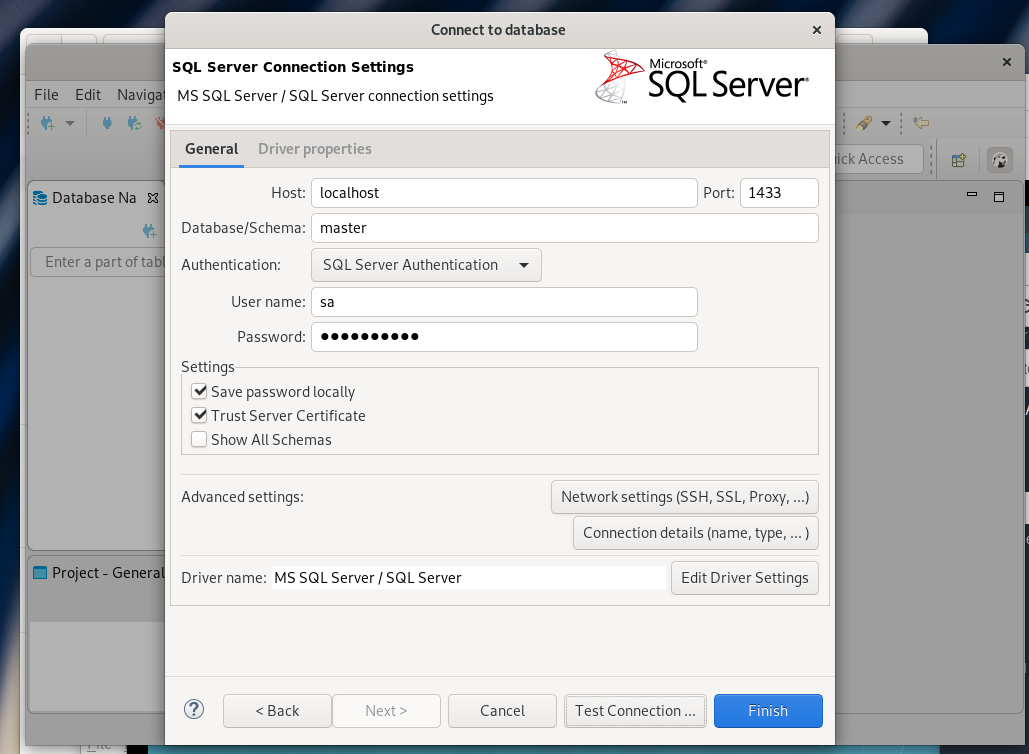Click Edit Driver Settings button
This screenshot has height=754, width=1029.
point(744,577)
